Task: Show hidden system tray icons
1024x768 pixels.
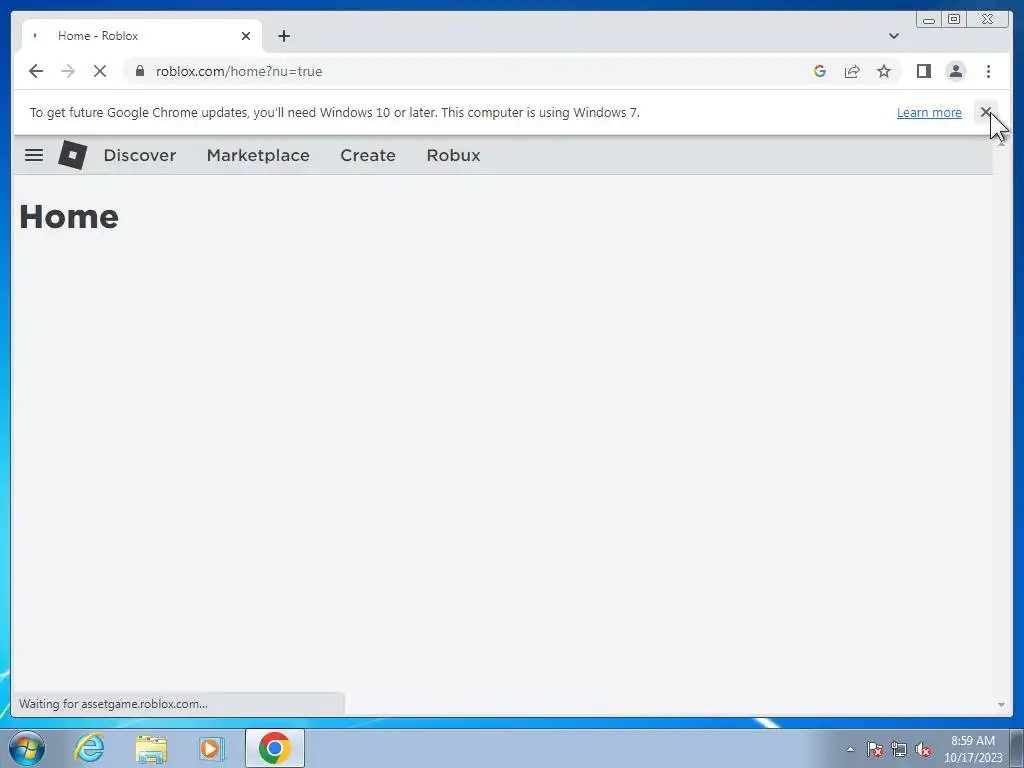Action: [850, 749]
